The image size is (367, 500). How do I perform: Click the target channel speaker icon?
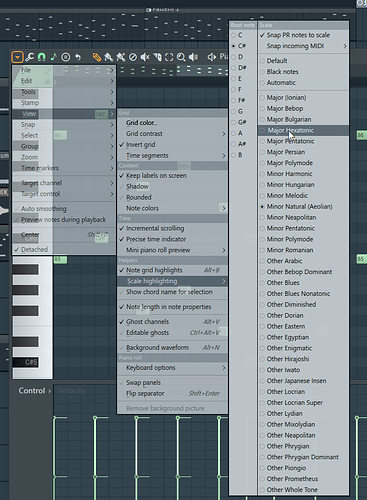click(x=212, y=57)
